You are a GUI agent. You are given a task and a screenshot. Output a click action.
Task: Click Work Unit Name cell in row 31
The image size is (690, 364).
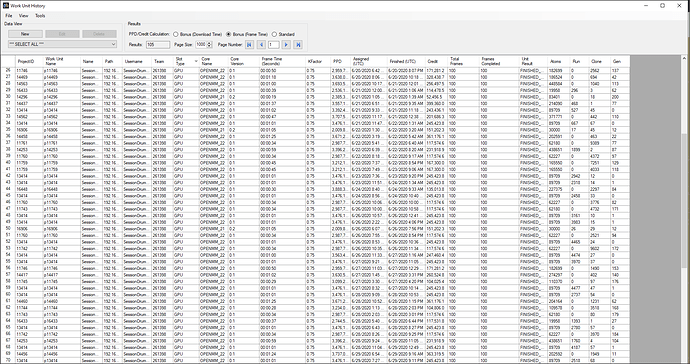pos(62,103)
